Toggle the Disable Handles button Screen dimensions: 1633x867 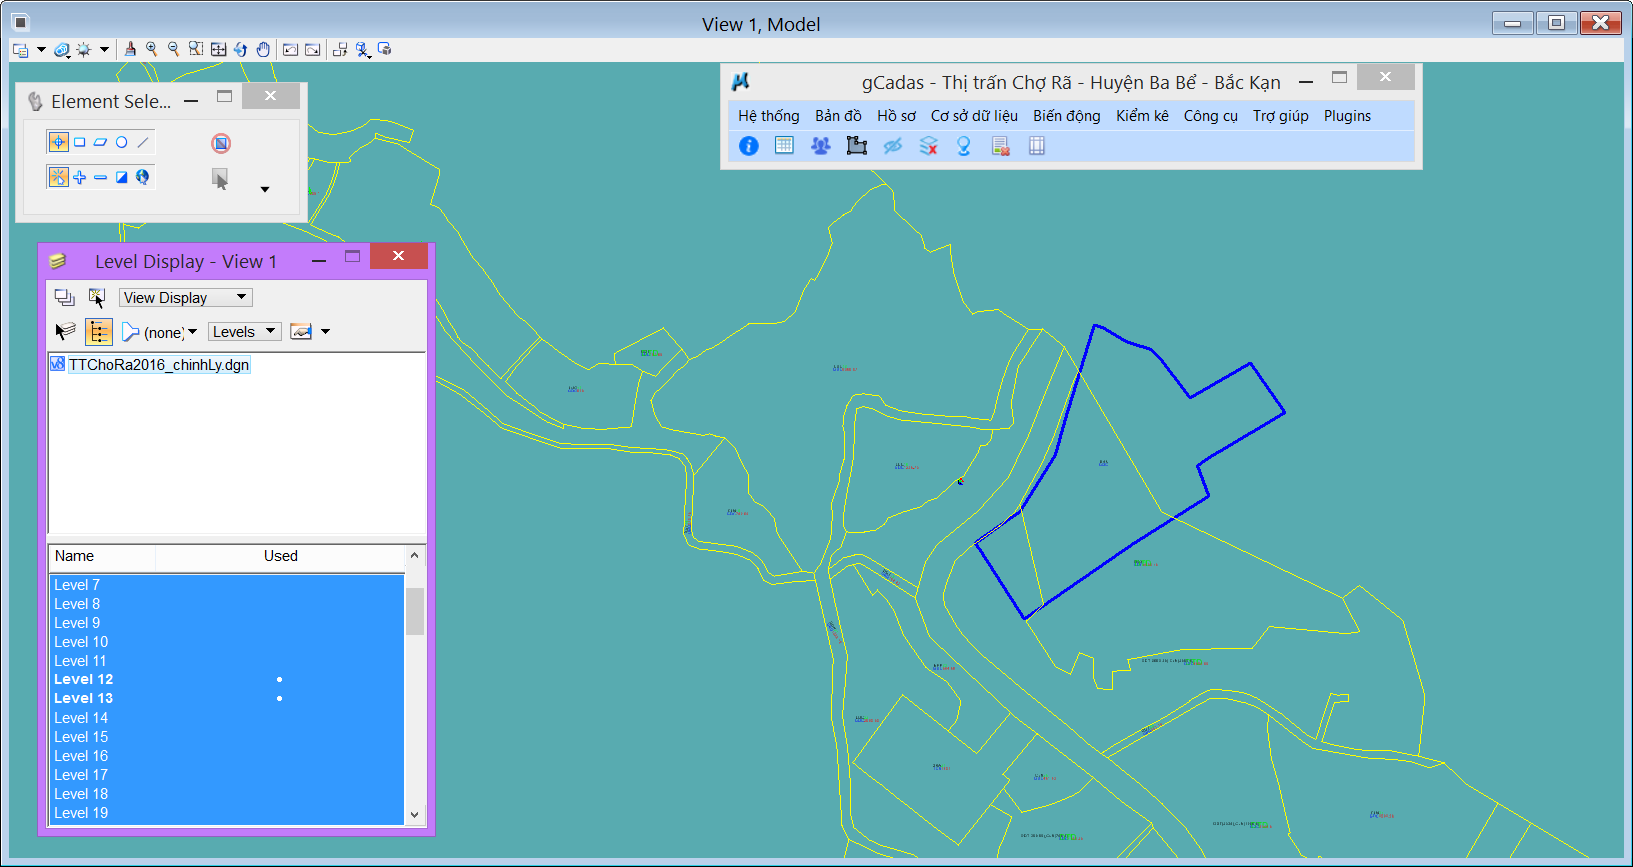(x=221, y=143)
